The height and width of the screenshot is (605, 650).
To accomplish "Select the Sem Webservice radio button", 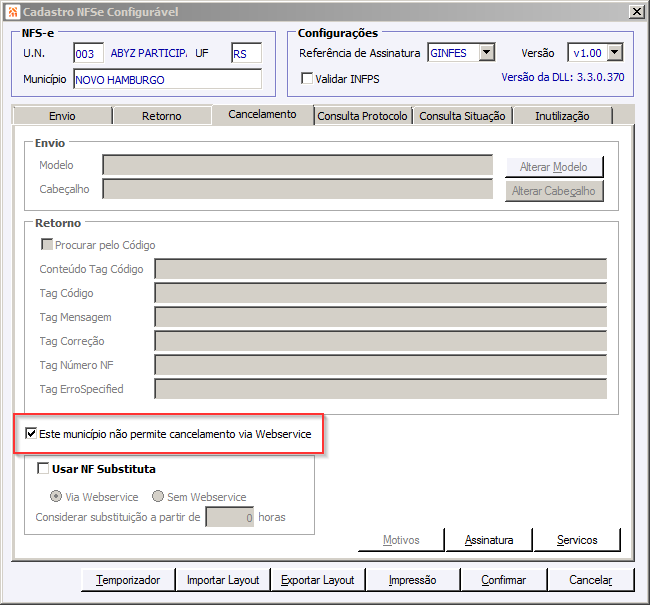I will pyautogui.click(x=158, y=496).
